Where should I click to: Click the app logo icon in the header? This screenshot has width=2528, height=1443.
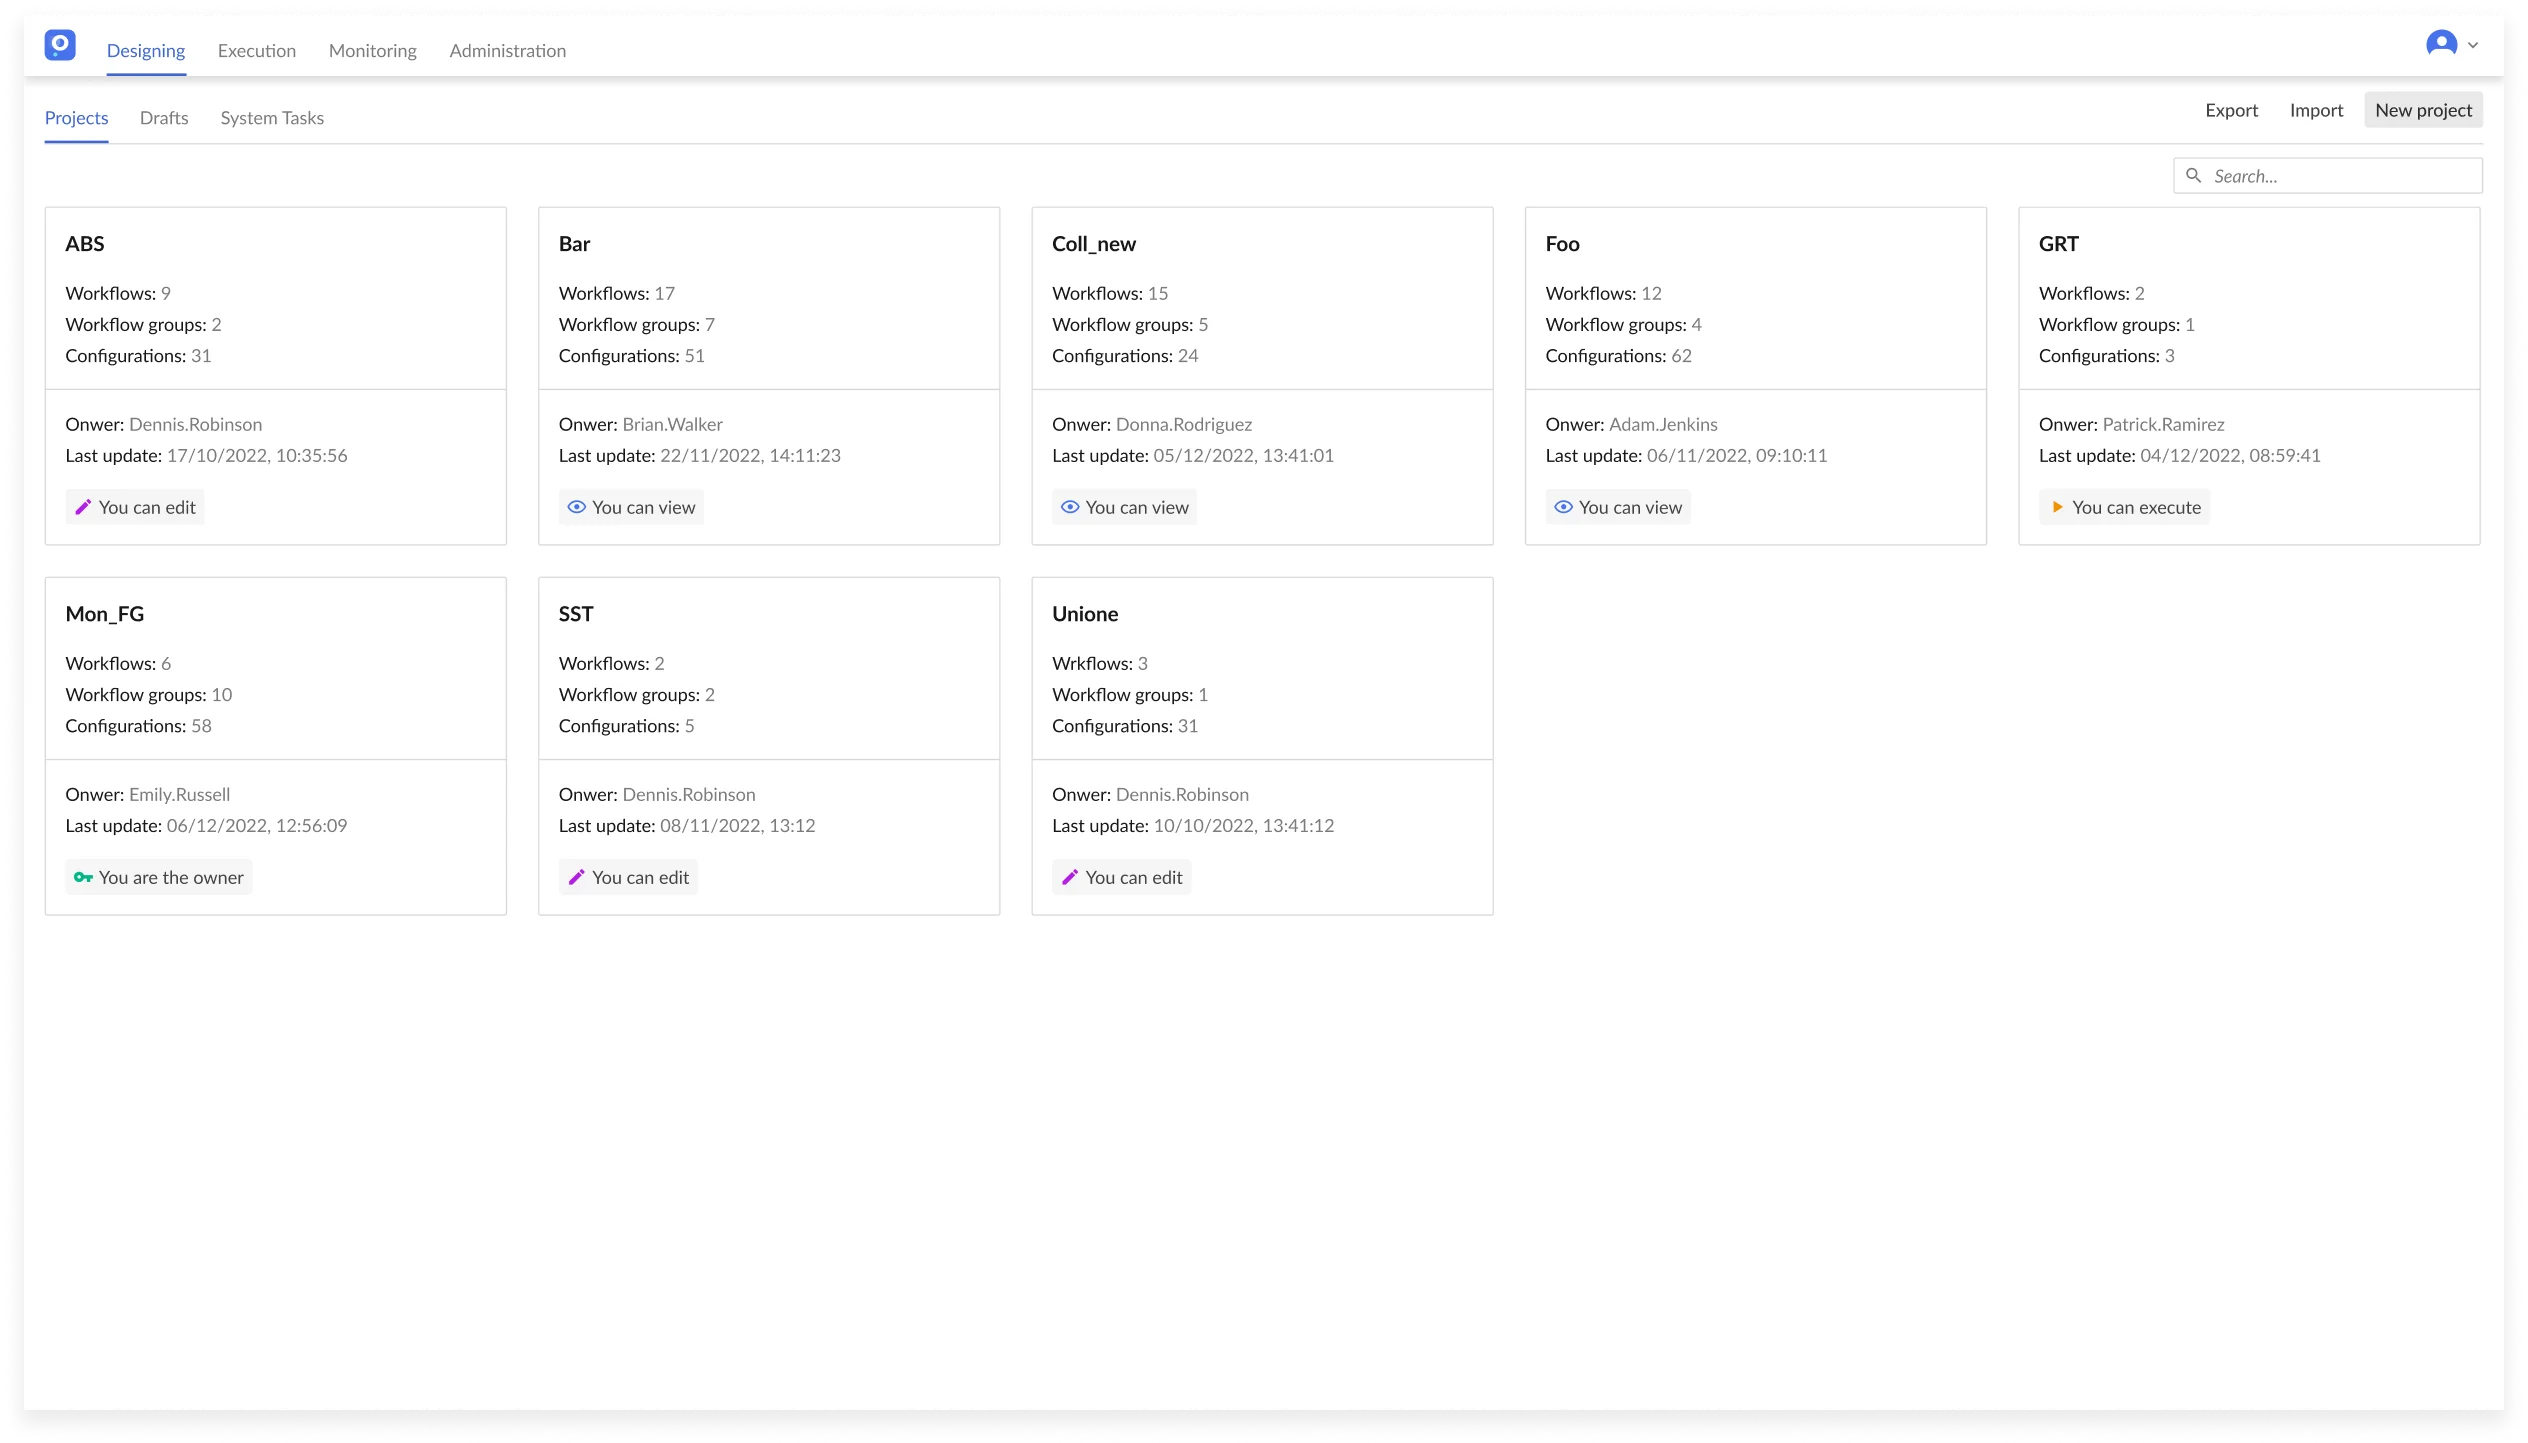[60, 45]
